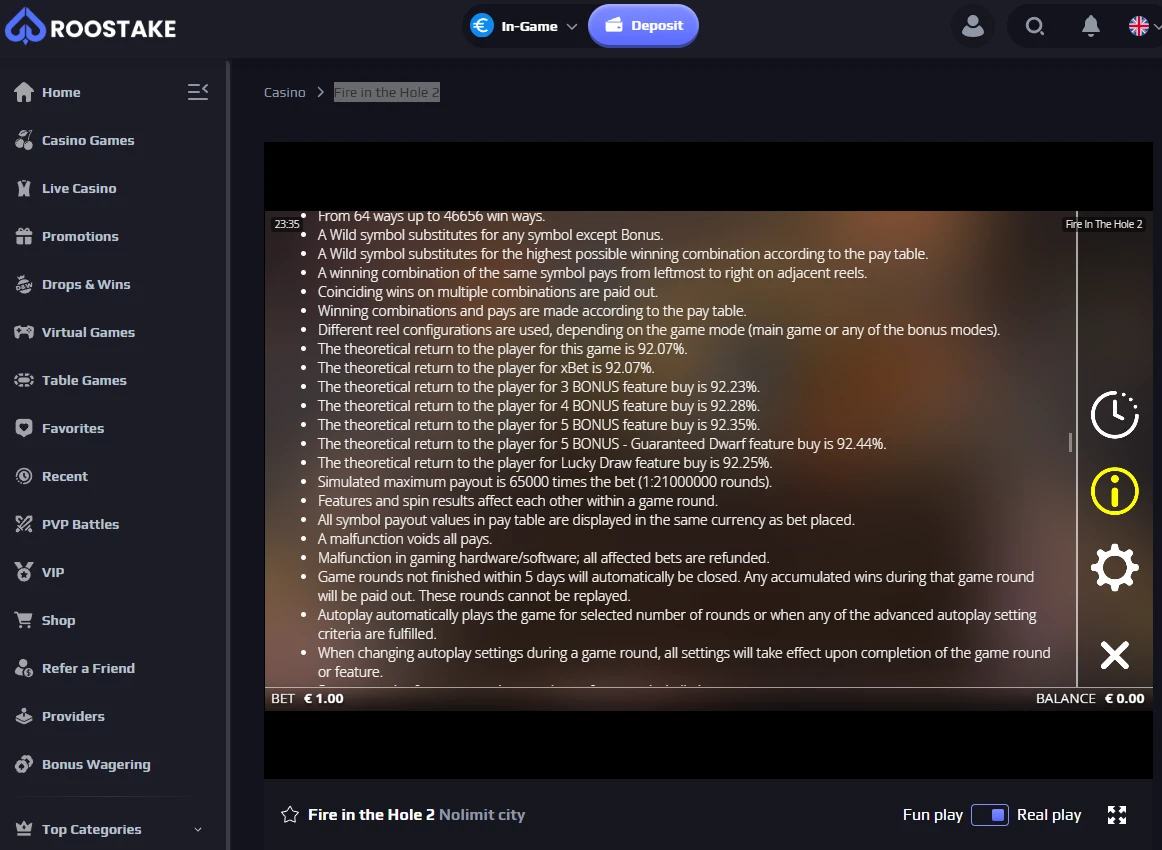Click the BALANCE € 0.00 display
This screenshot has height=850, width=1162.
[1090, 699]
